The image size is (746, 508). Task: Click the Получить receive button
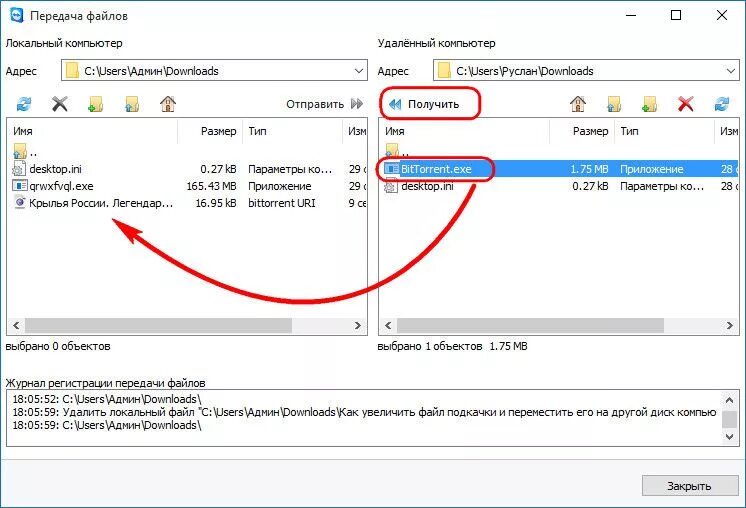(424, 104)
